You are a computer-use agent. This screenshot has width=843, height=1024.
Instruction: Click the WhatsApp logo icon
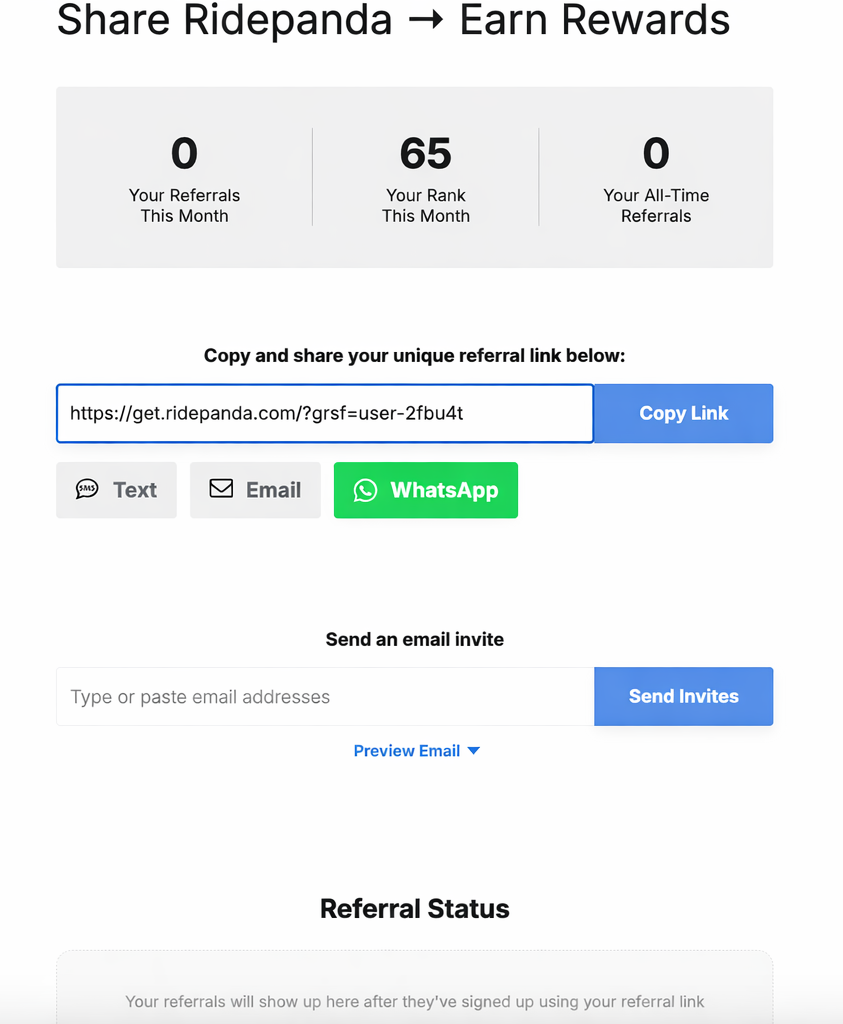(365, 490)
